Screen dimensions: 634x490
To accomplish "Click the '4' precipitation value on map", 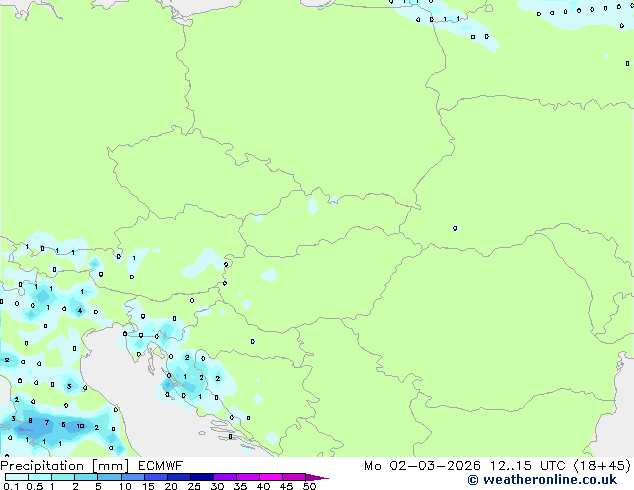I will [x=80, y=310].
